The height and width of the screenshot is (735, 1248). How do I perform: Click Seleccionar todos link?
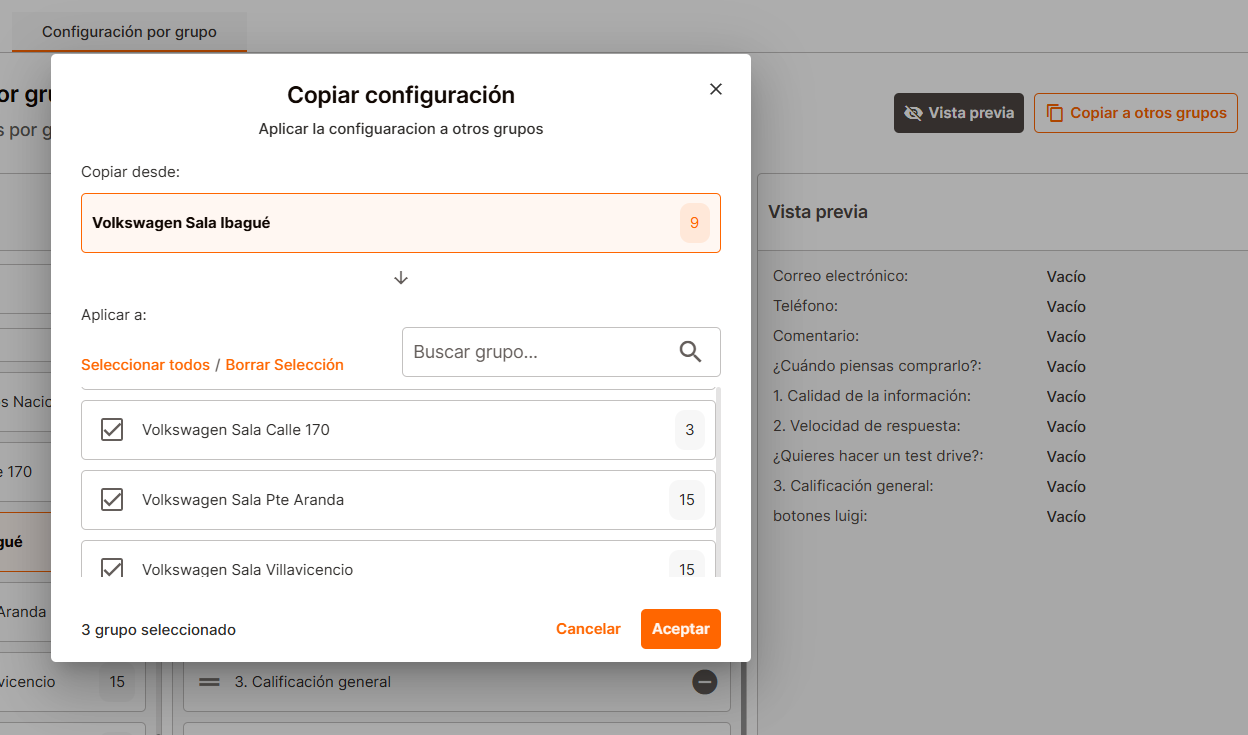[145, 365]
